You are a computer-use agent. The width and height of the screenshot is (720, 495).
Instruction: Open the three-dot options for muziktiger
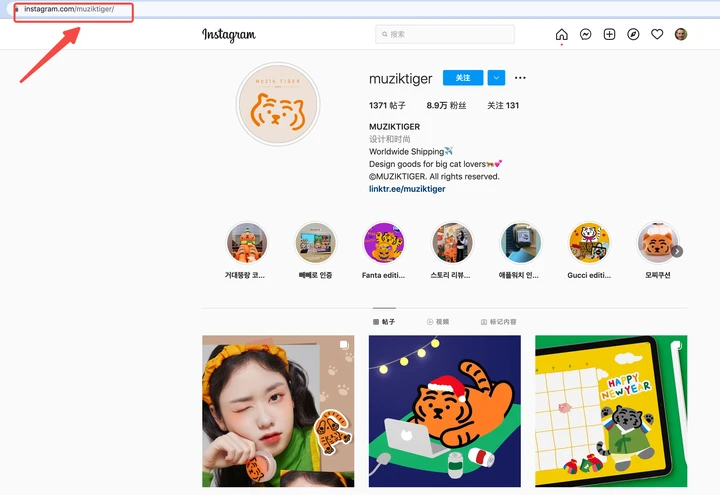coord(520,78)
